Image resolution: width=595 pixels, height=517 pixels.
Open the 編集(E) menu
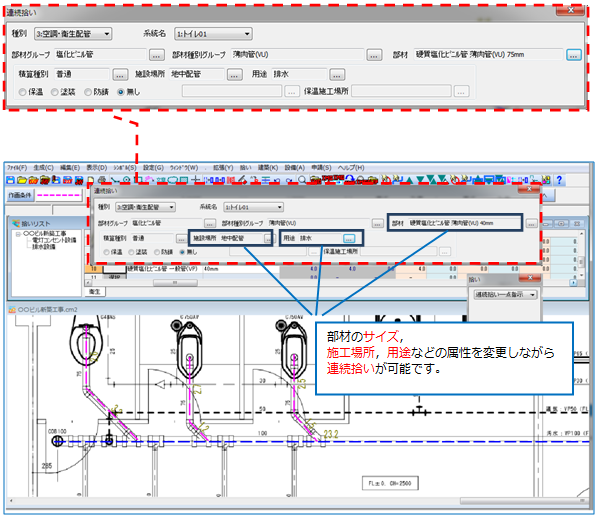point(70,167)
